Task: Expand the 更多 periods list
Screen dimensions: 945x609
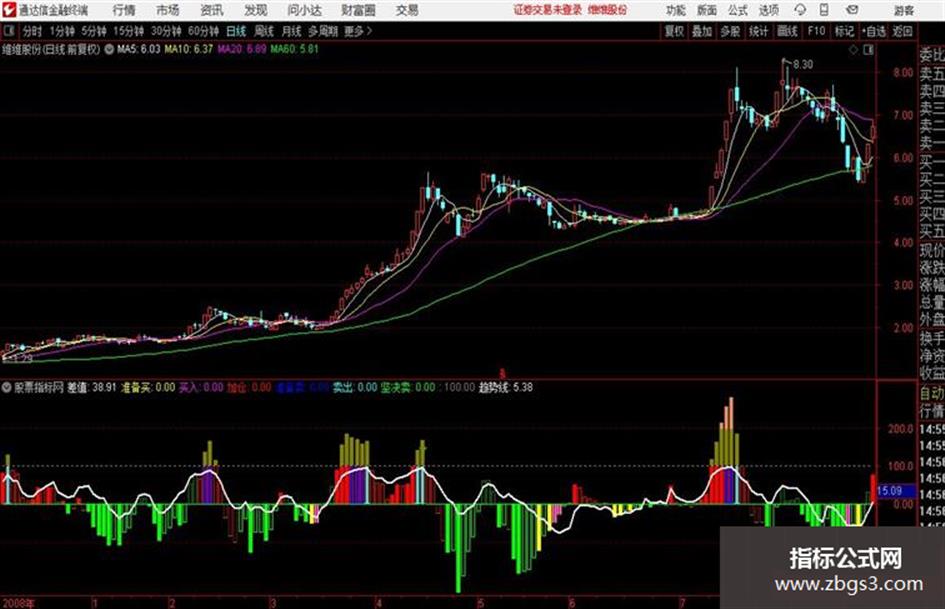Action: 358,31
